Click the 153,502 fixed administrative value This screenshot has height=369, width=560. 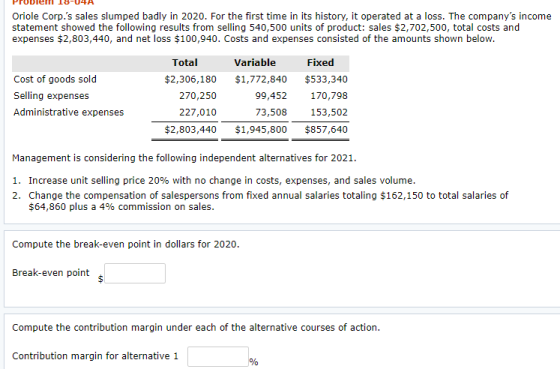tap(329, 112)
